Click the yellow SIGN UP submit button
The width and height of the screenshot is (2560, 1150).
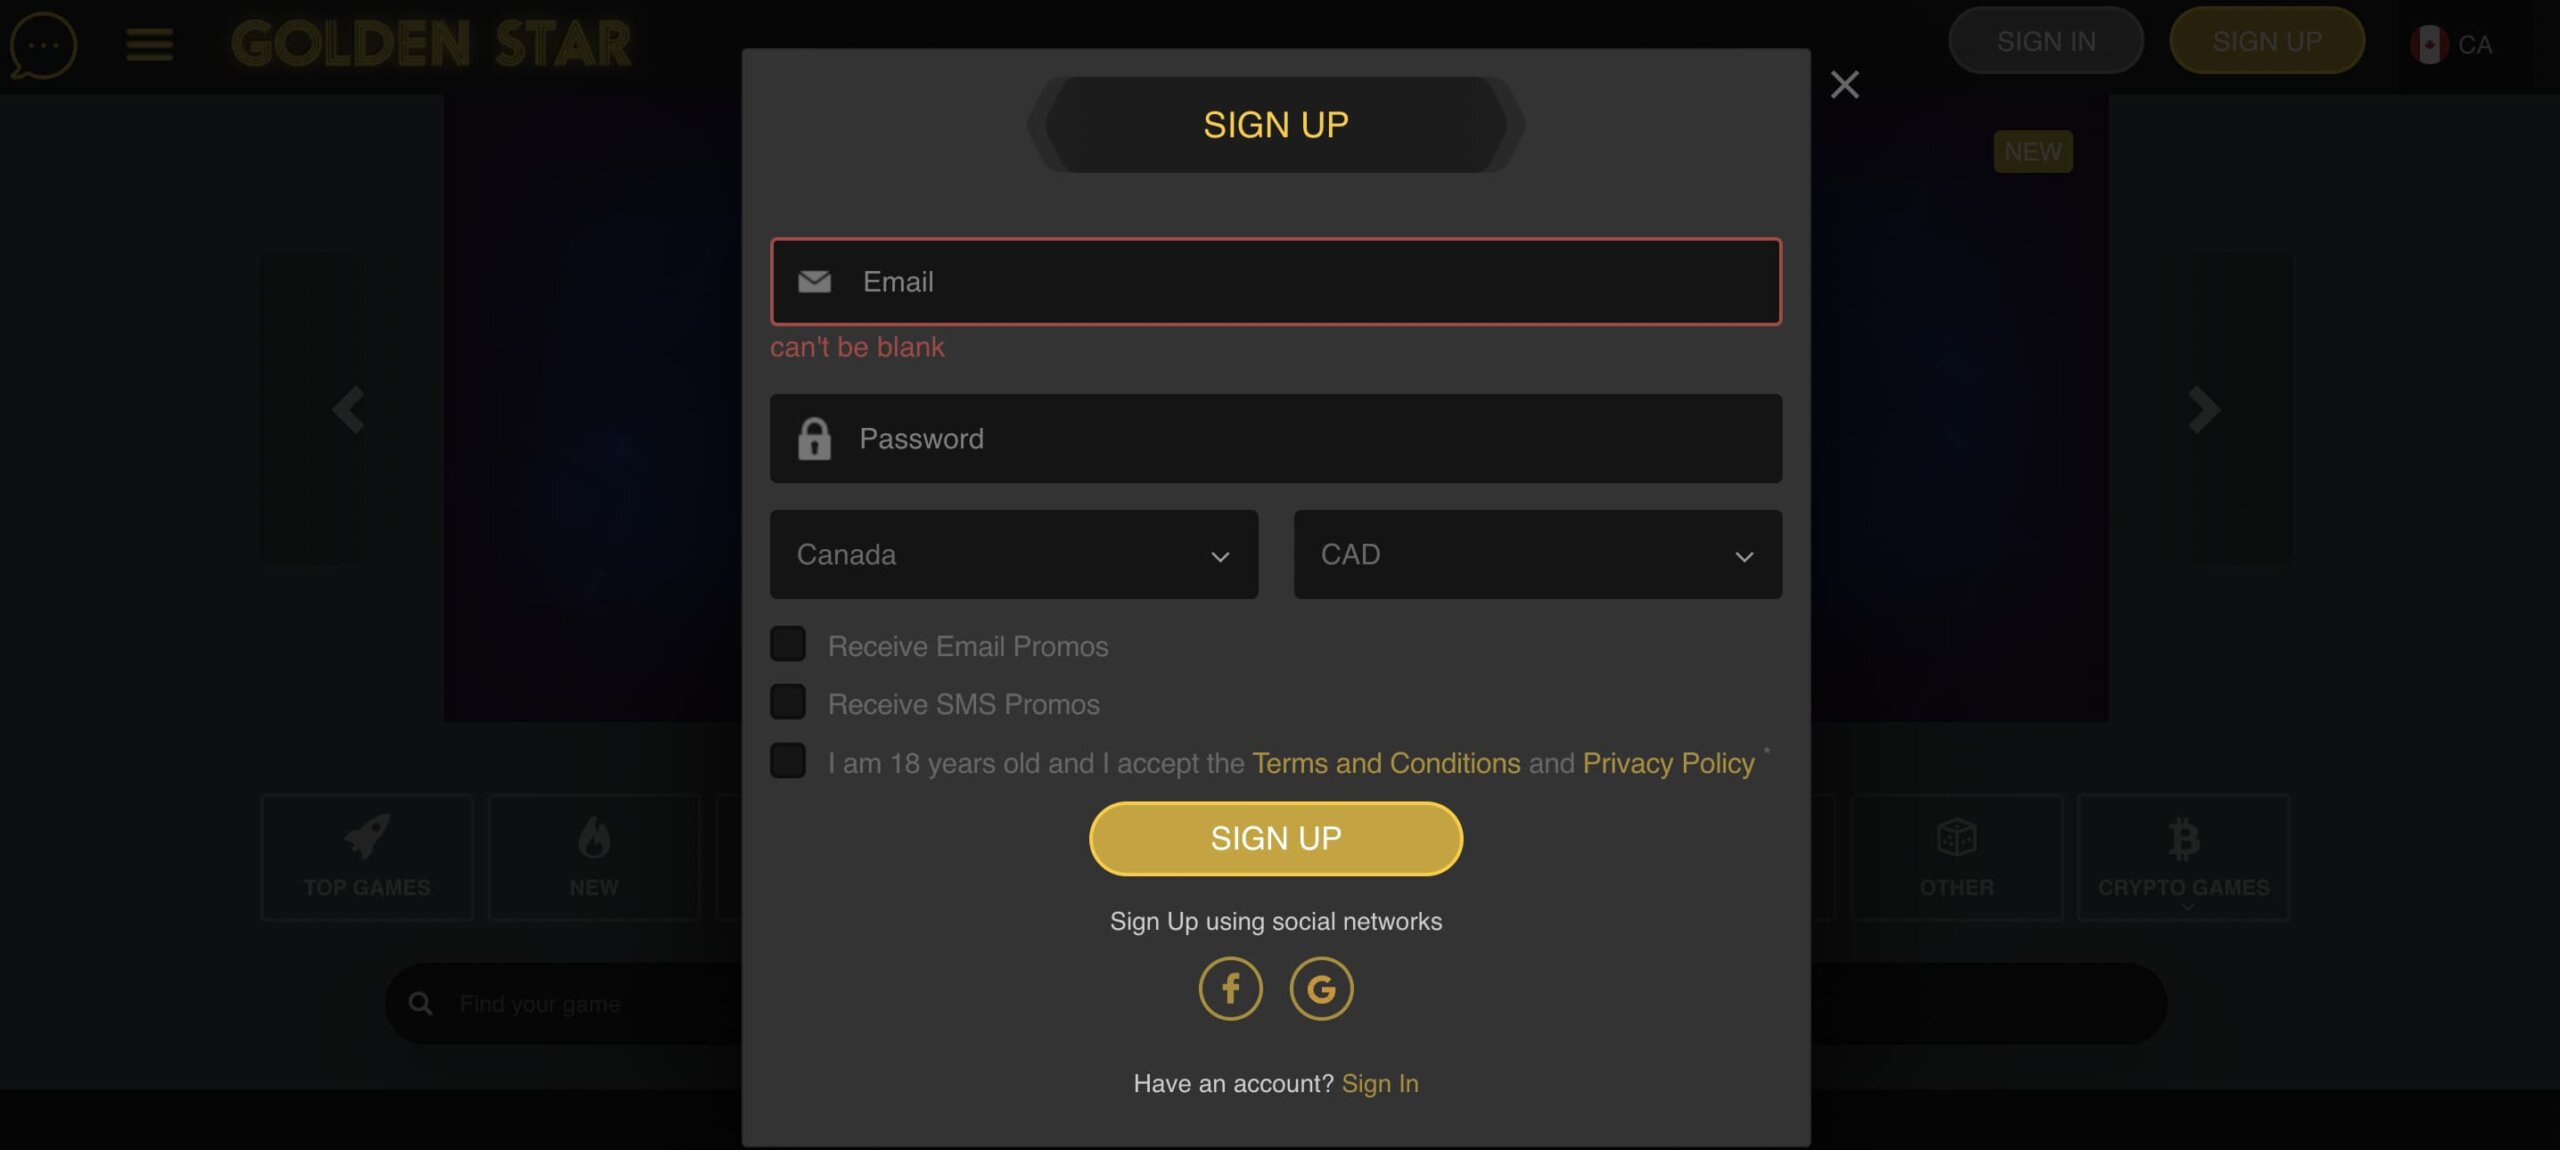pyautogui.click(x=1275, y=838)
